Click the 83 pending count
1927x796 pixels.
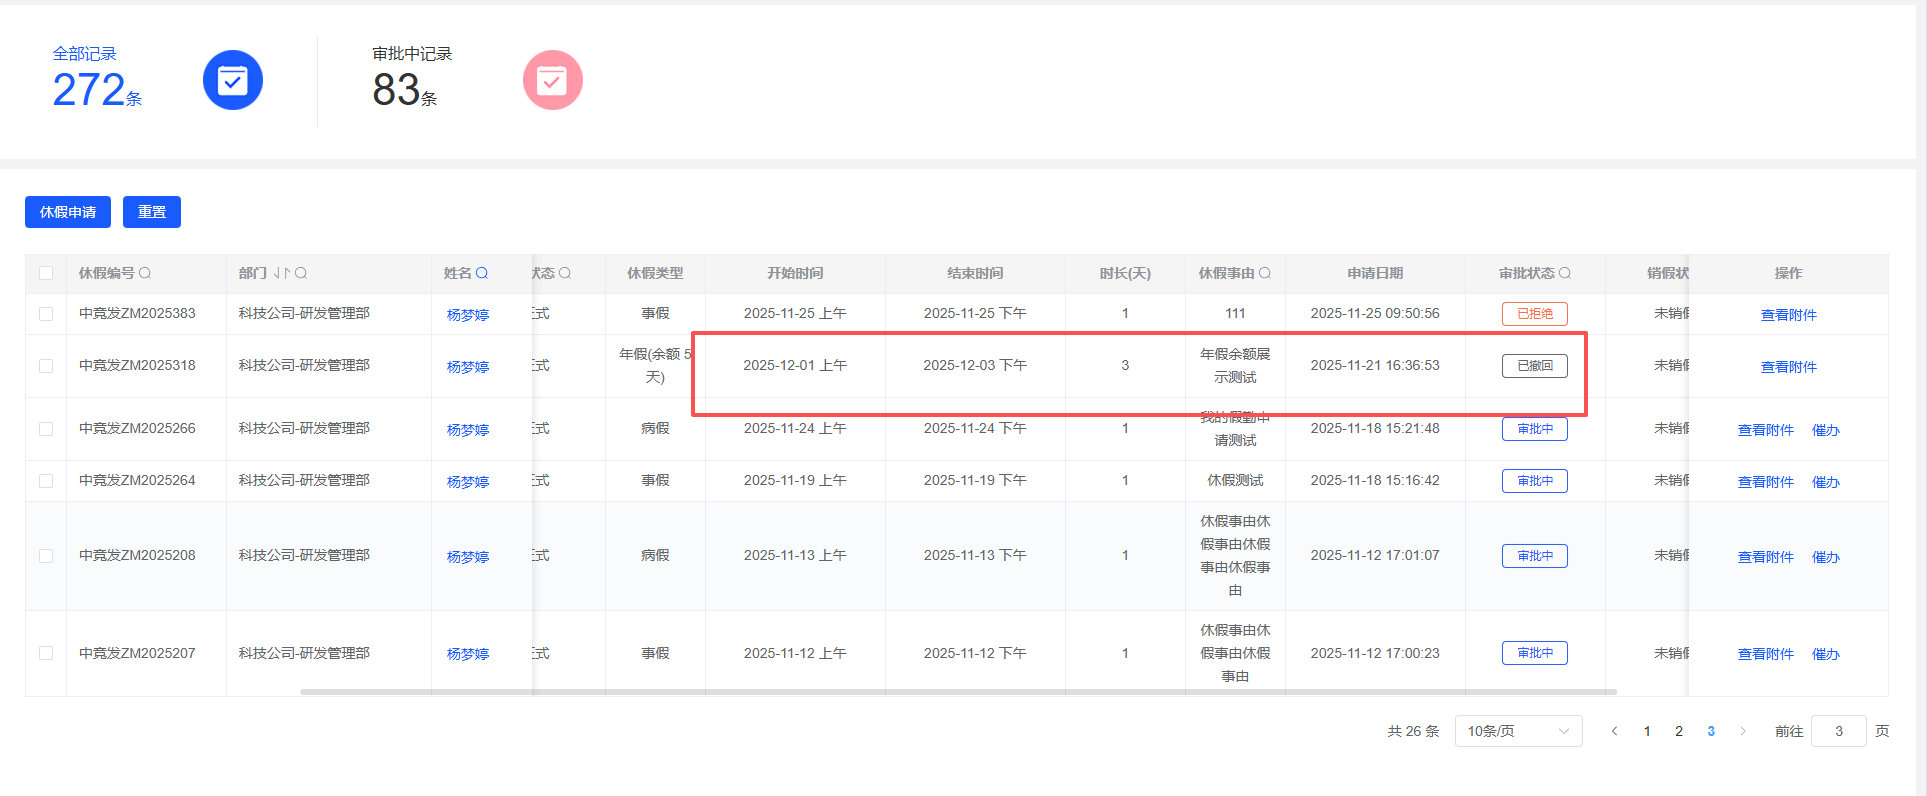tap(396, 90)
